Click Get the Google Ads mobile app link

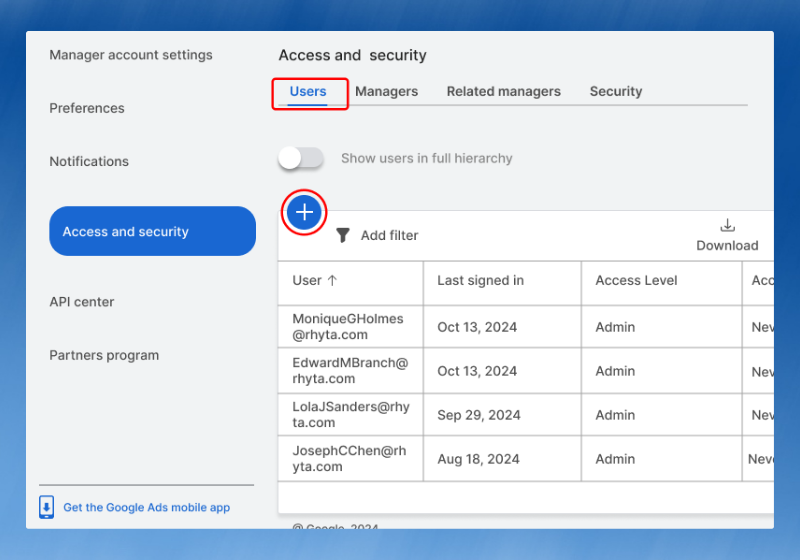coord(146,508)
